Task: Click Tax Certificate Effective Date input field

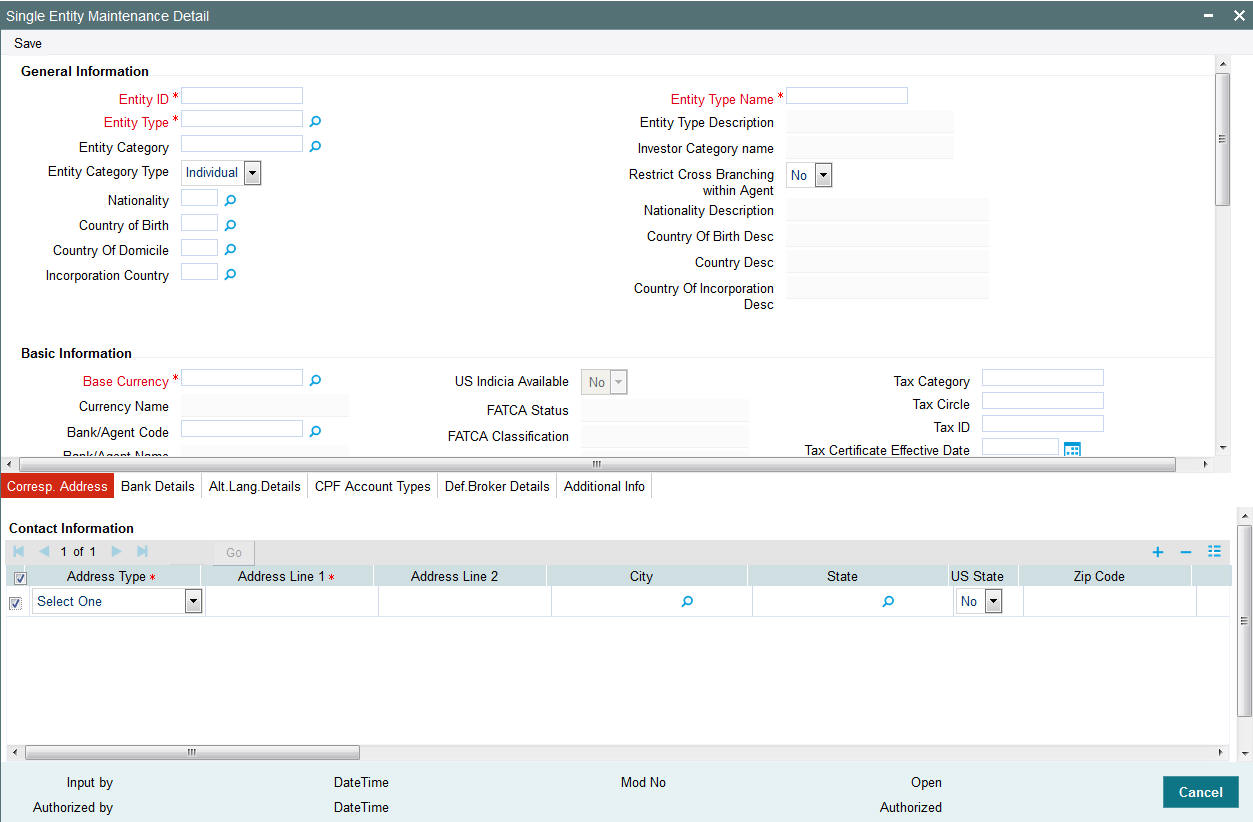Action: pos(1020,447)
